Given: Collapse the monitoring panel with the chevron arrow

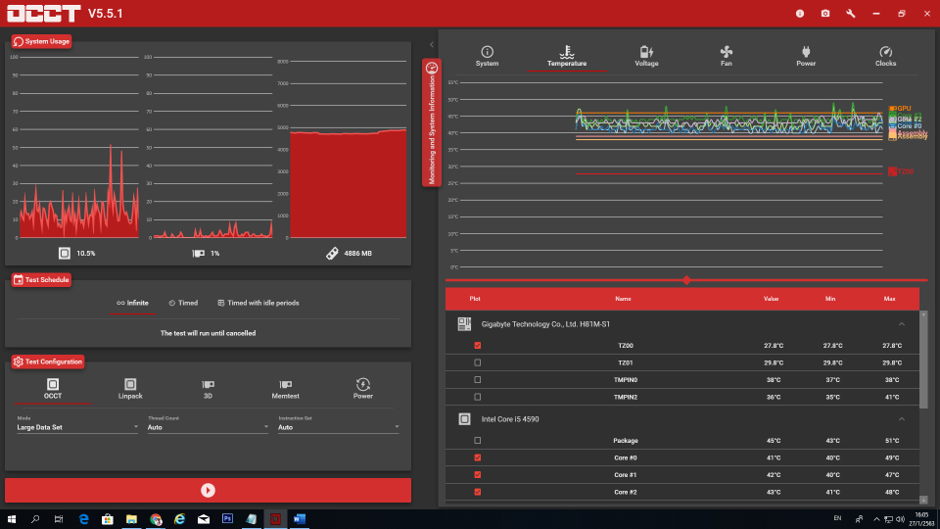Looking at the screenshot, I should [x=432, y=44].
